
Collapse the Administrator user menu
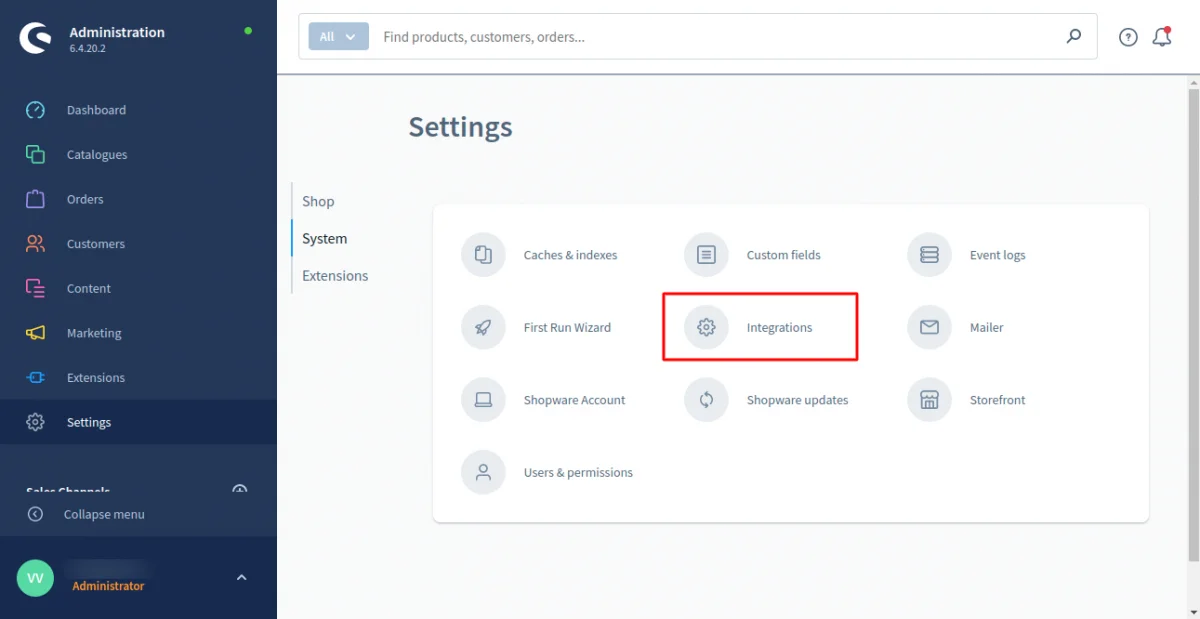click(241, 578)
